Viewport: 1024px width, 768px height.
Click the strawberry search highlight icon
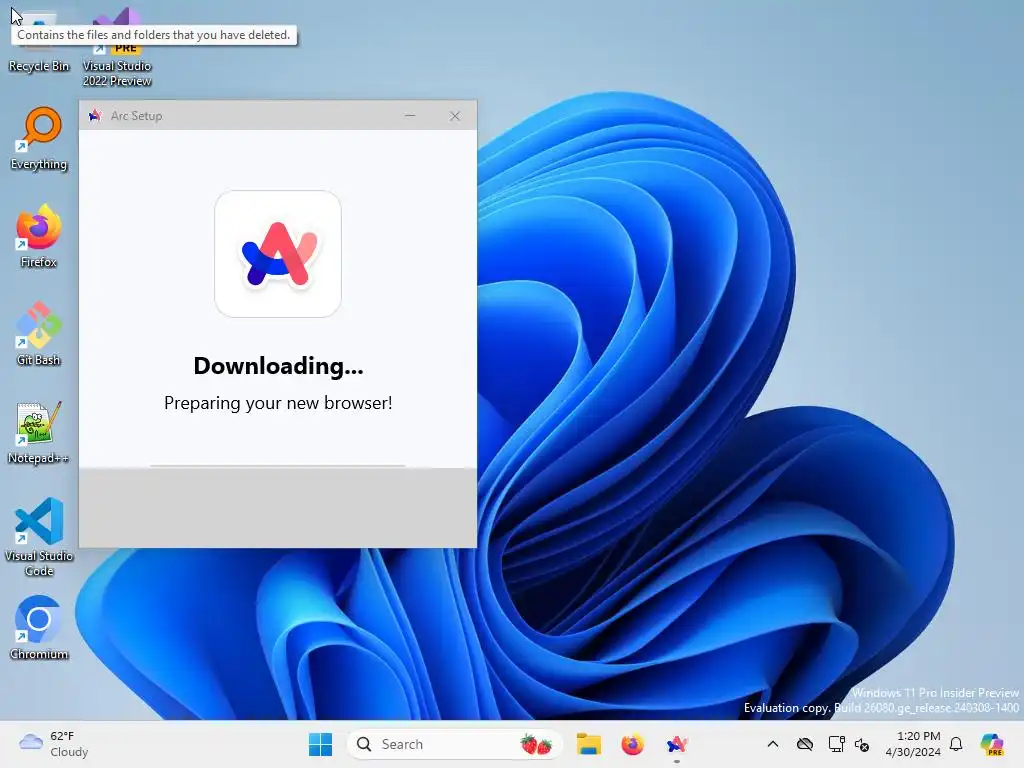point(536,744)
